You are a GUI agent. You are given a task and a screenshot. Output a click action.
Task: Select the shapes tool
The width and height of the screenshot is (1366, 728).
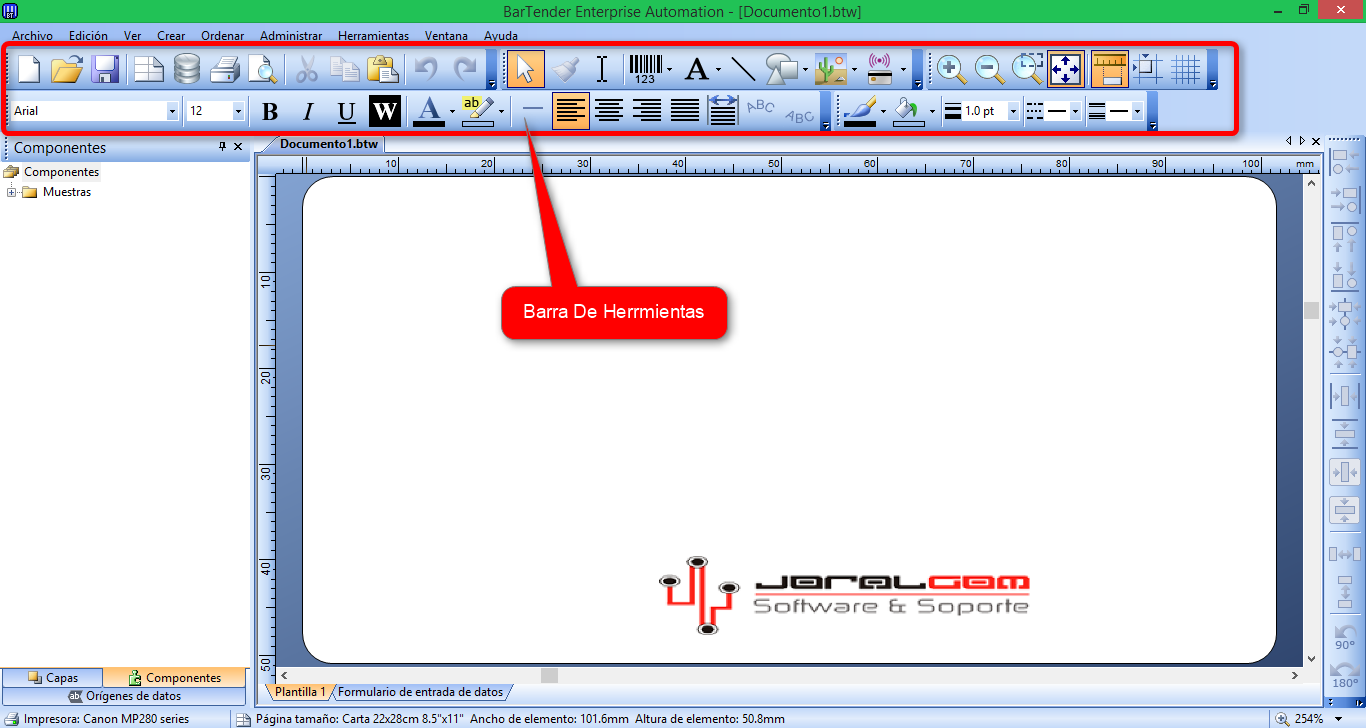pyautogui.click(x=782, y=69)
